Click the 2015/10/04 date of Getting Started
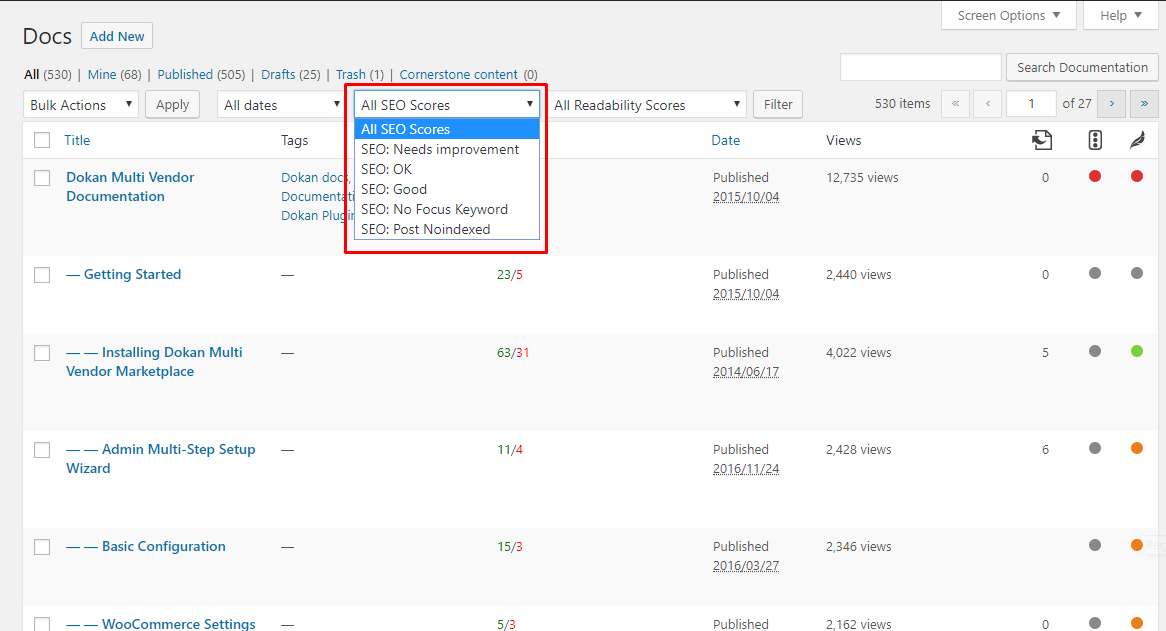This screenshot has height=631, width=1166. pyautogui.click(x=746, y=294)
